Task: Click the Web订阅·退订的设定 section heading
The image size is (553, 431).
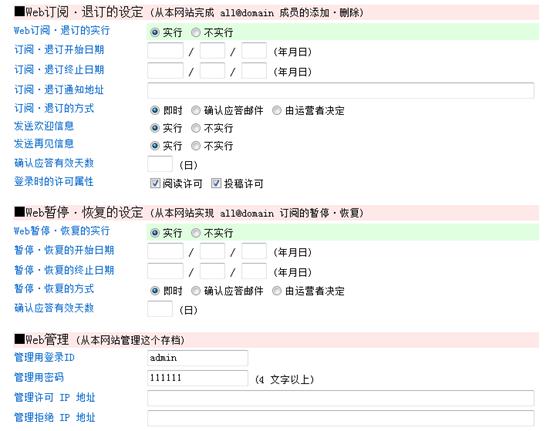Action: pyautogui.click(x=79, y=12)
